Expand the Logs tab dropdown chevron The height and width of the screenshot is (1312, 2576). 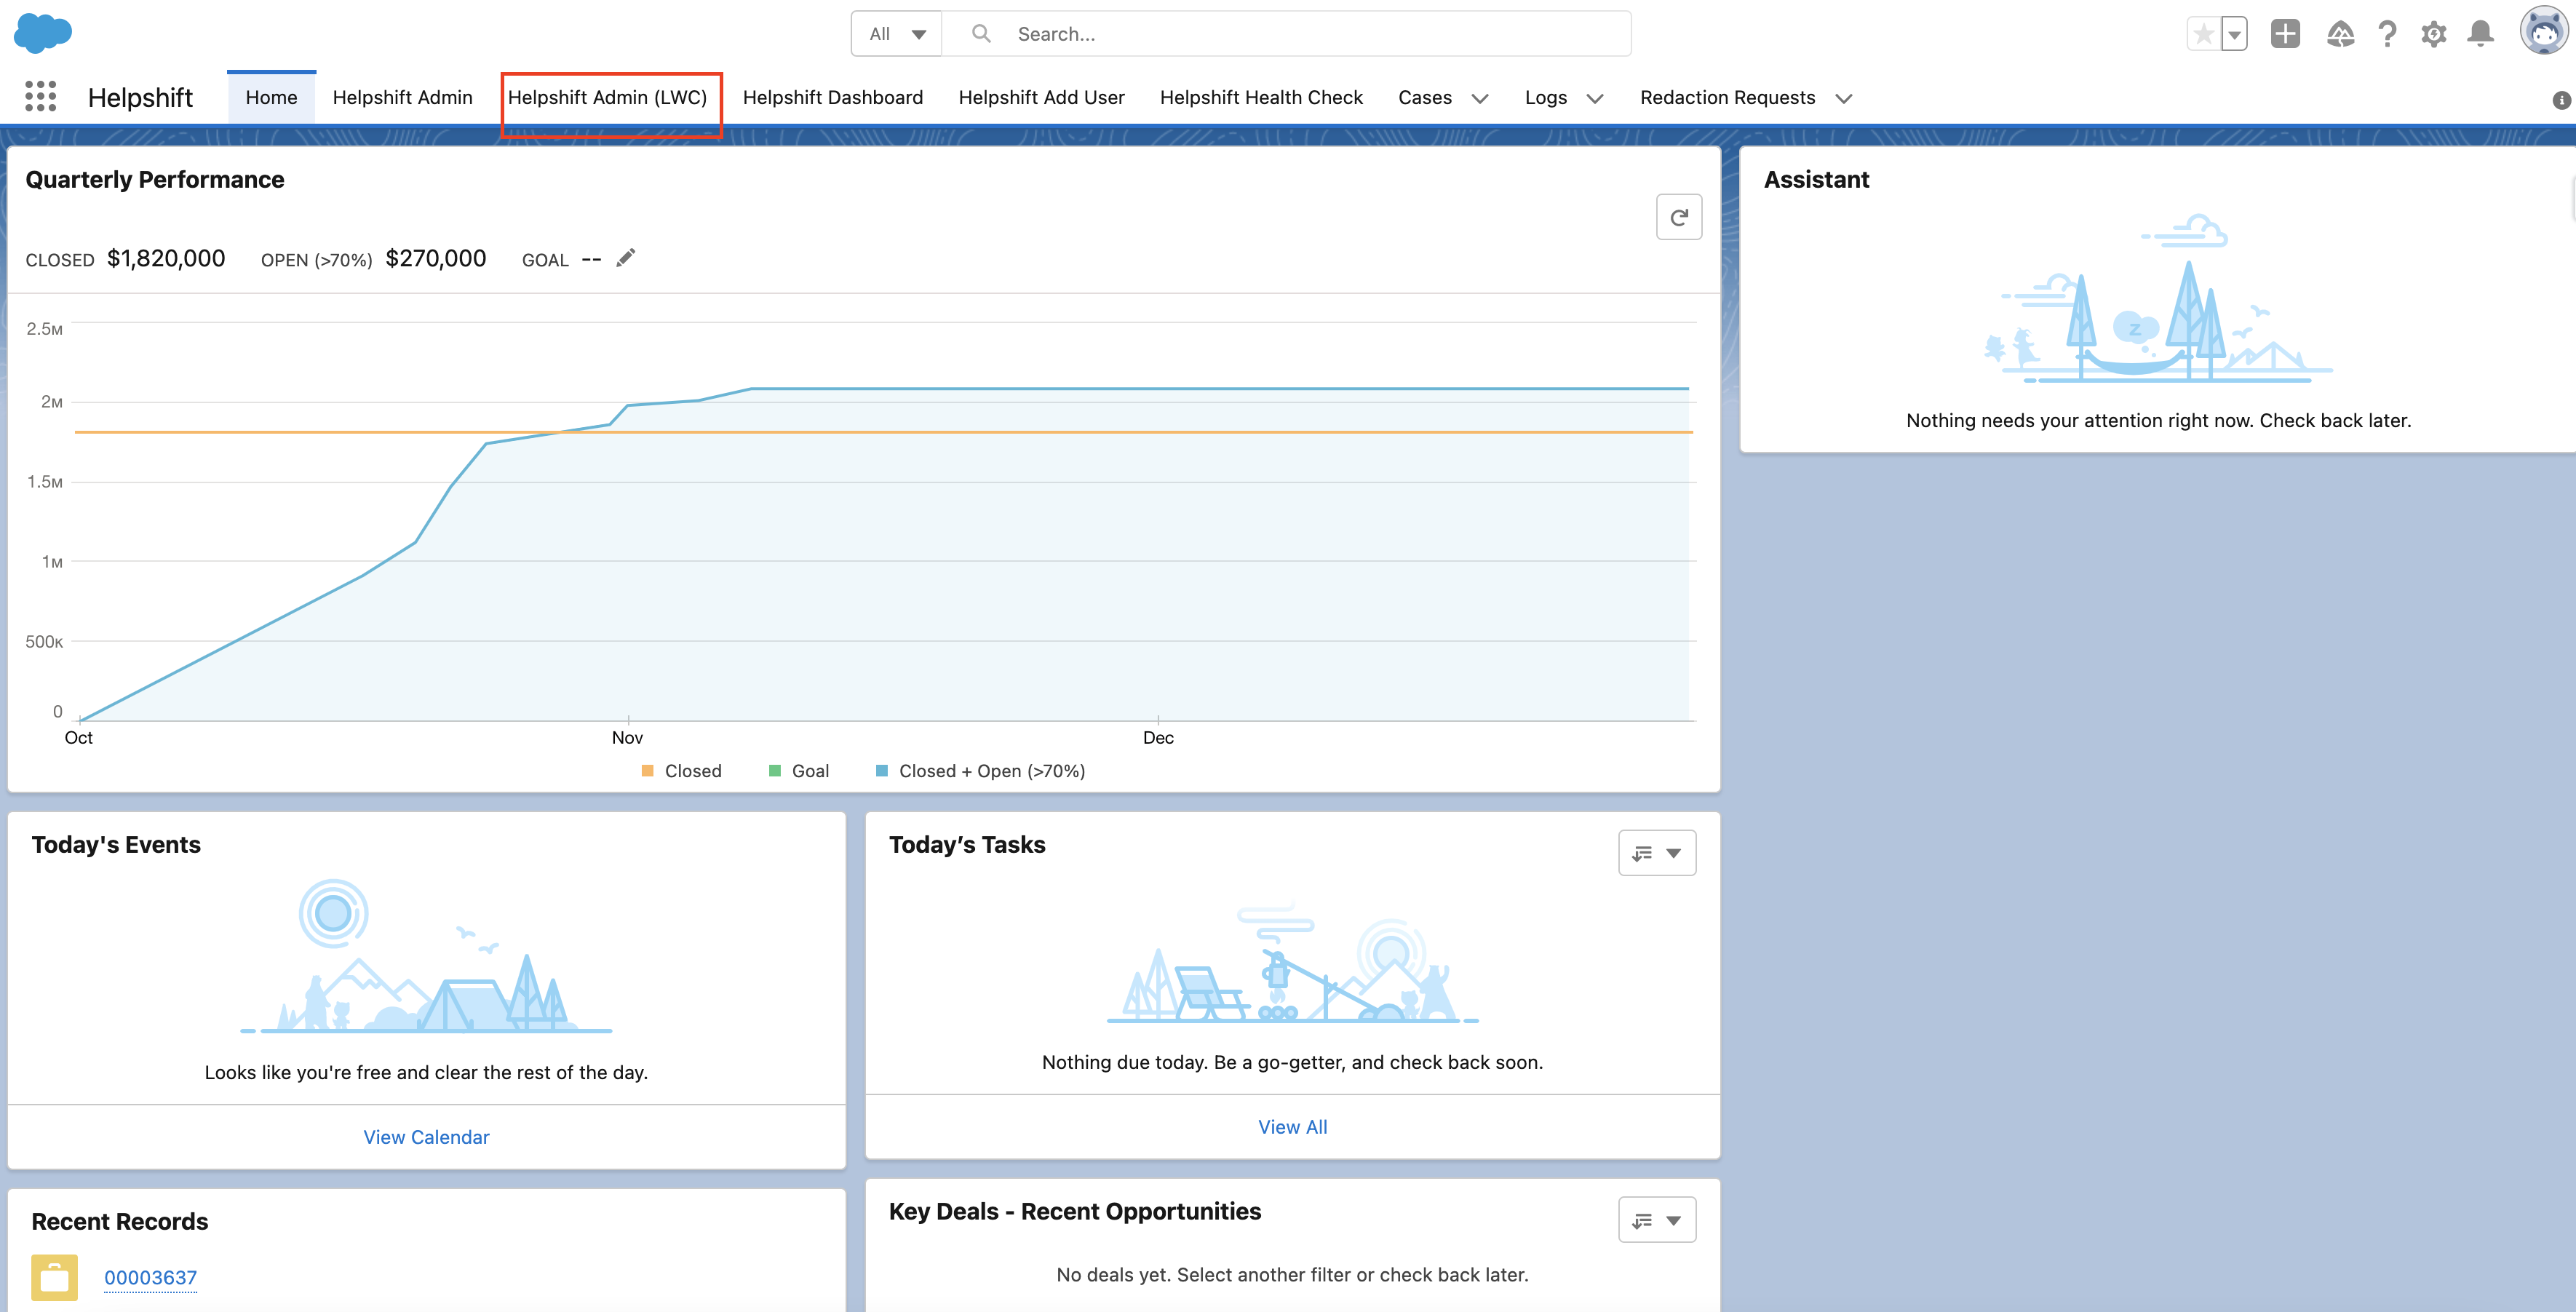click(1595, 98)
